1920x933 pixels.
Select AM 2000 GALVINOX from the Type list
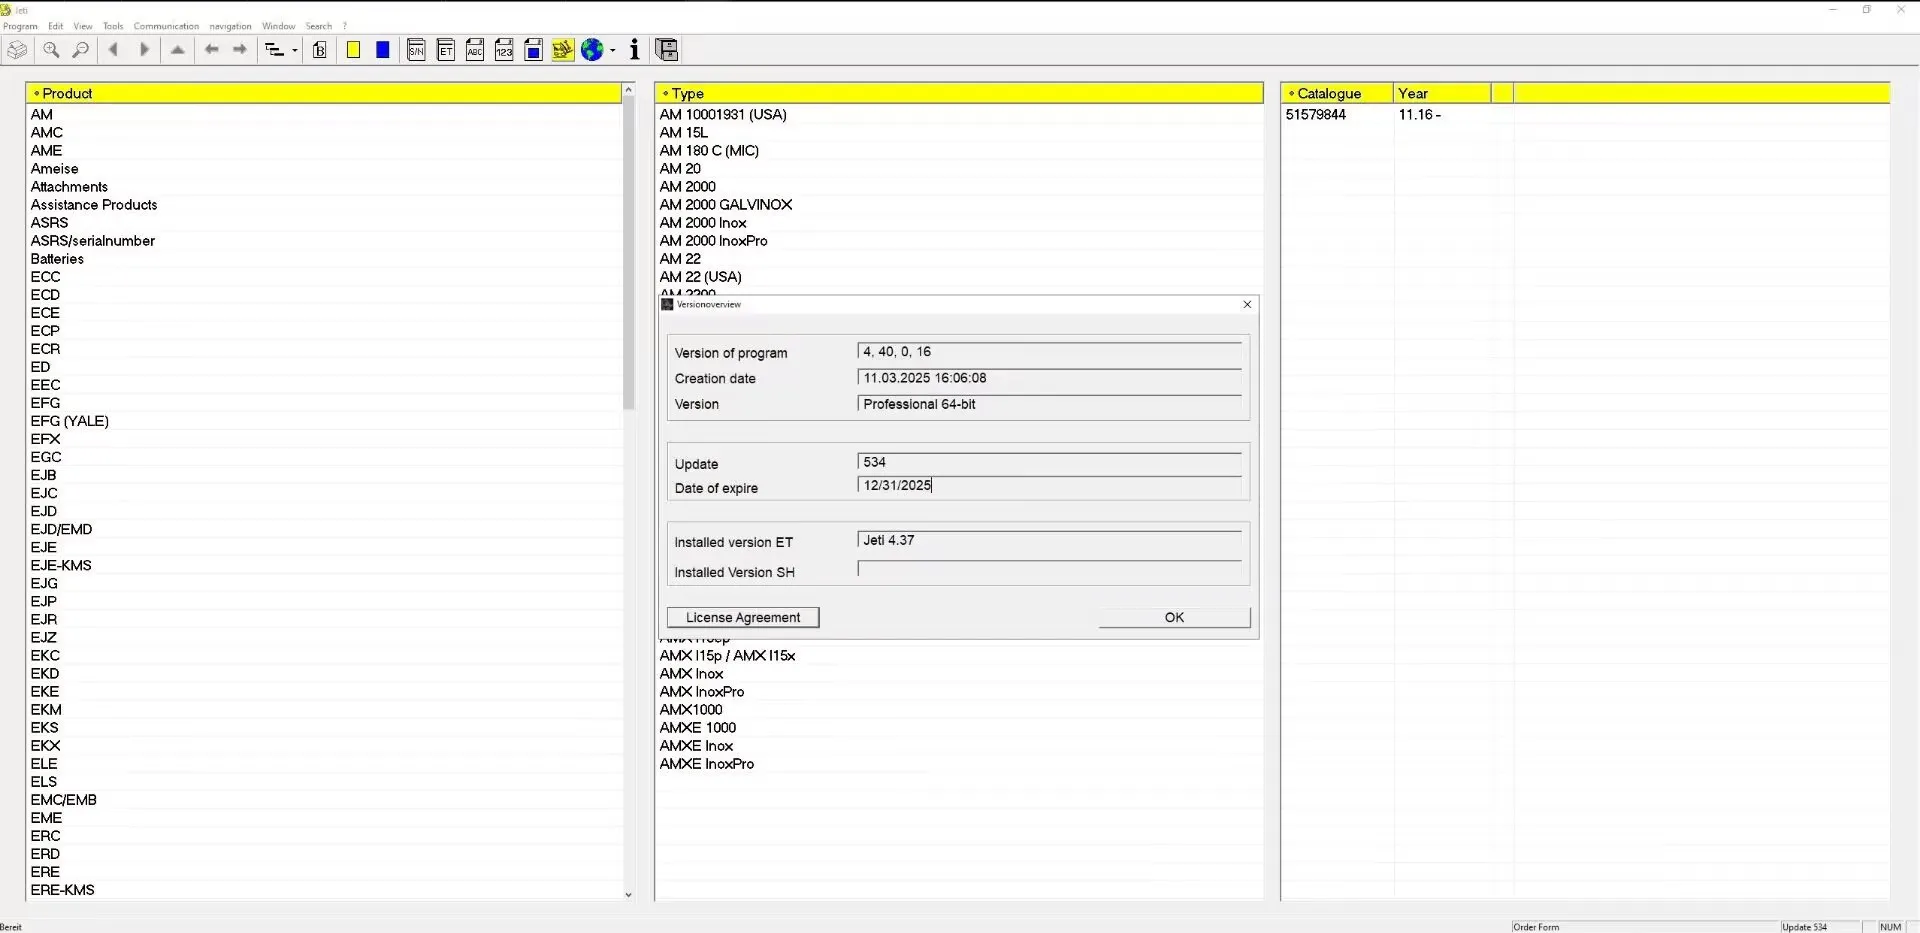[725, 204]
